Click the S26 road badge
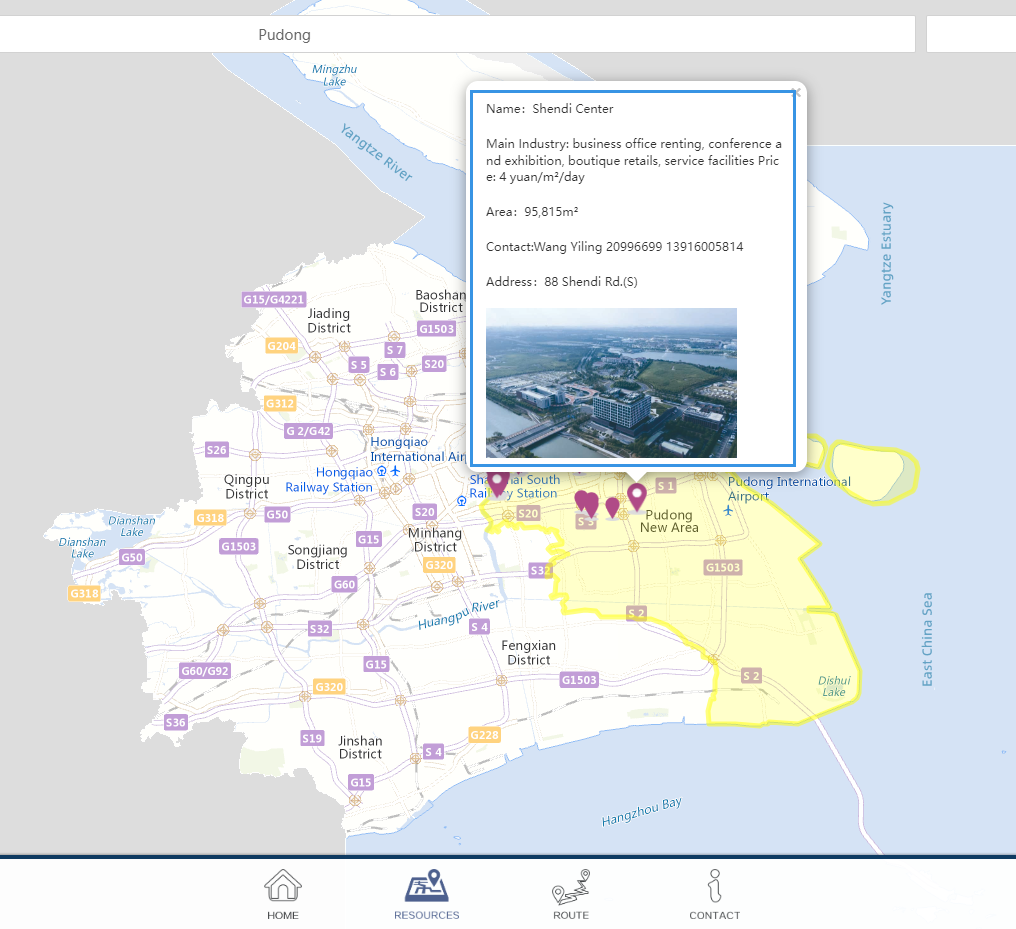 coord(216,450)
